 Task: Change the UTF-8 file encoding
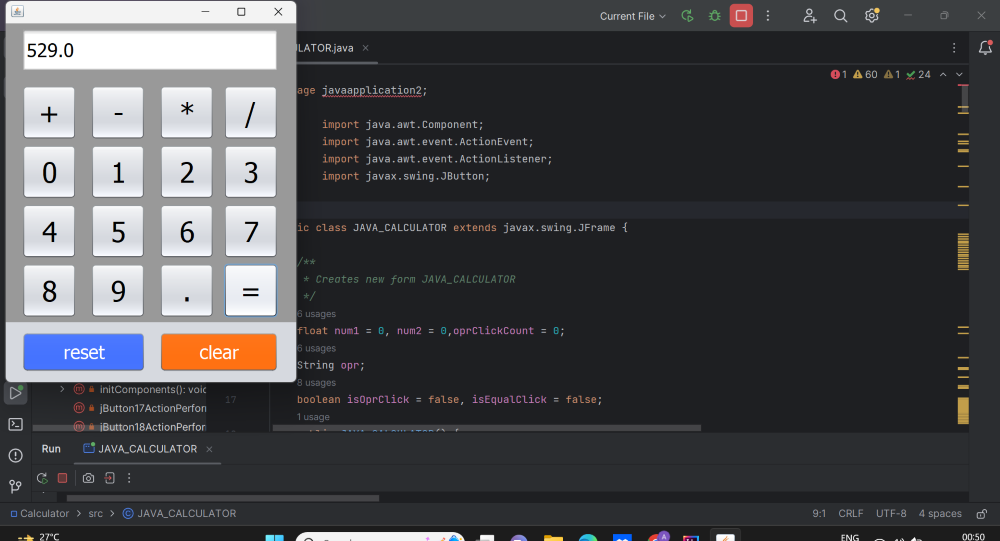click(891, 514)
